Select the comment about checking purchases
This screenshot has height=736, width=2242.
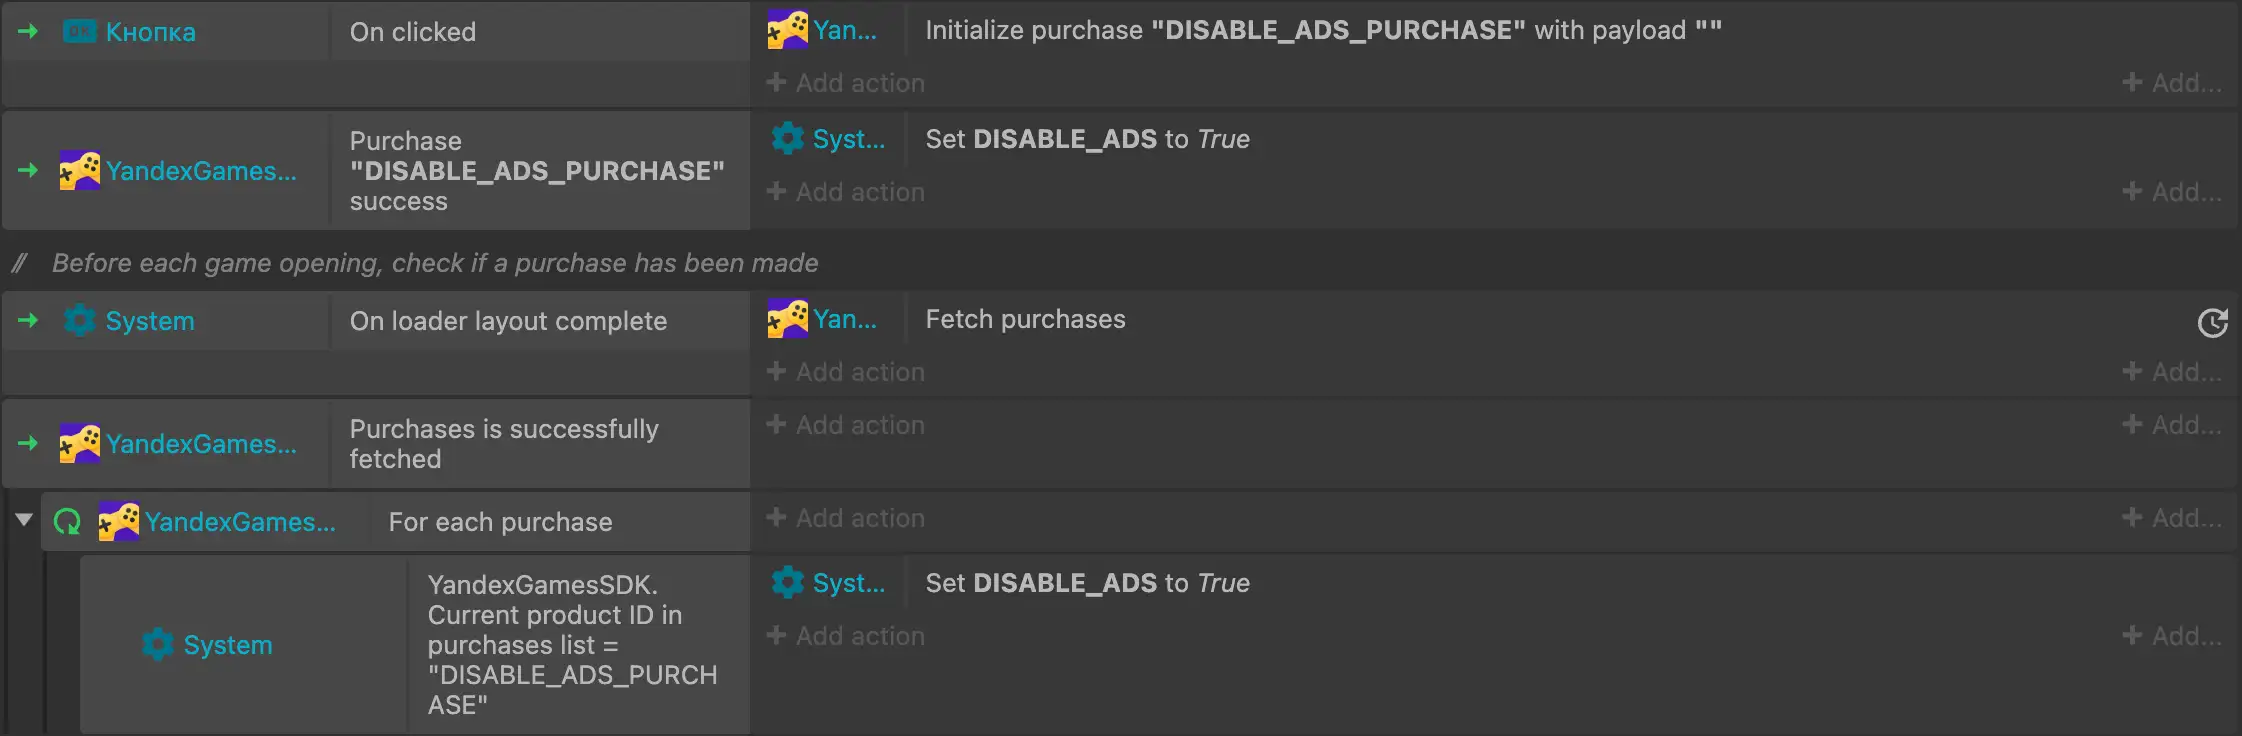click(x=435, y=263)
